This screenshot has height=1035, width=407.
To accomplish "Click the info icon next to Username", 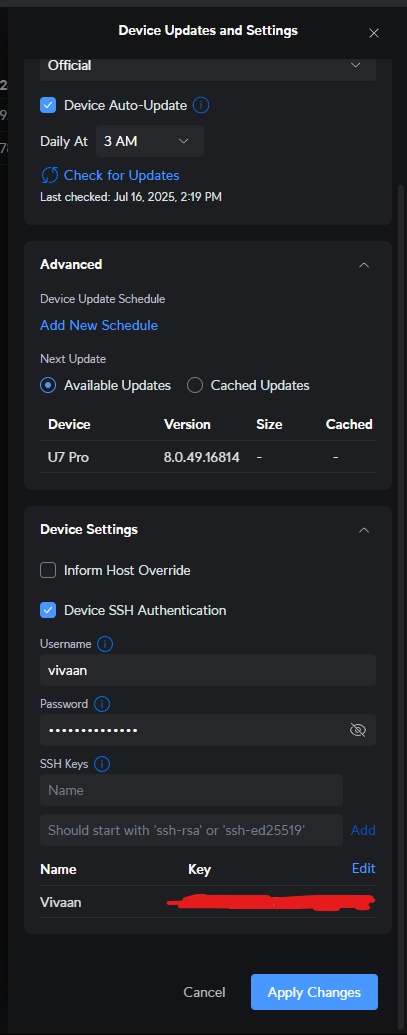I will [105, 644].
